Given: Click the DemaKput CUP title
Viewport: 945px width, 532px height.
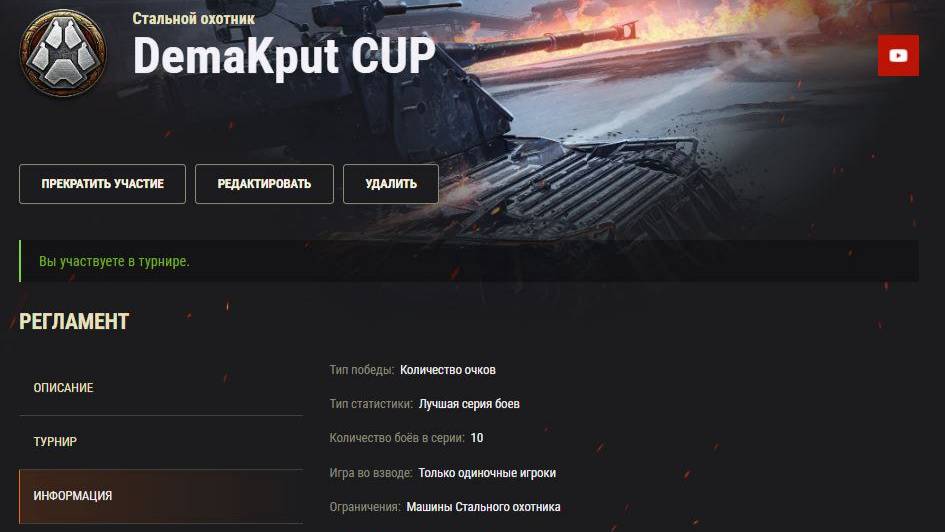Looking at the screenshot, I should 284,56.
